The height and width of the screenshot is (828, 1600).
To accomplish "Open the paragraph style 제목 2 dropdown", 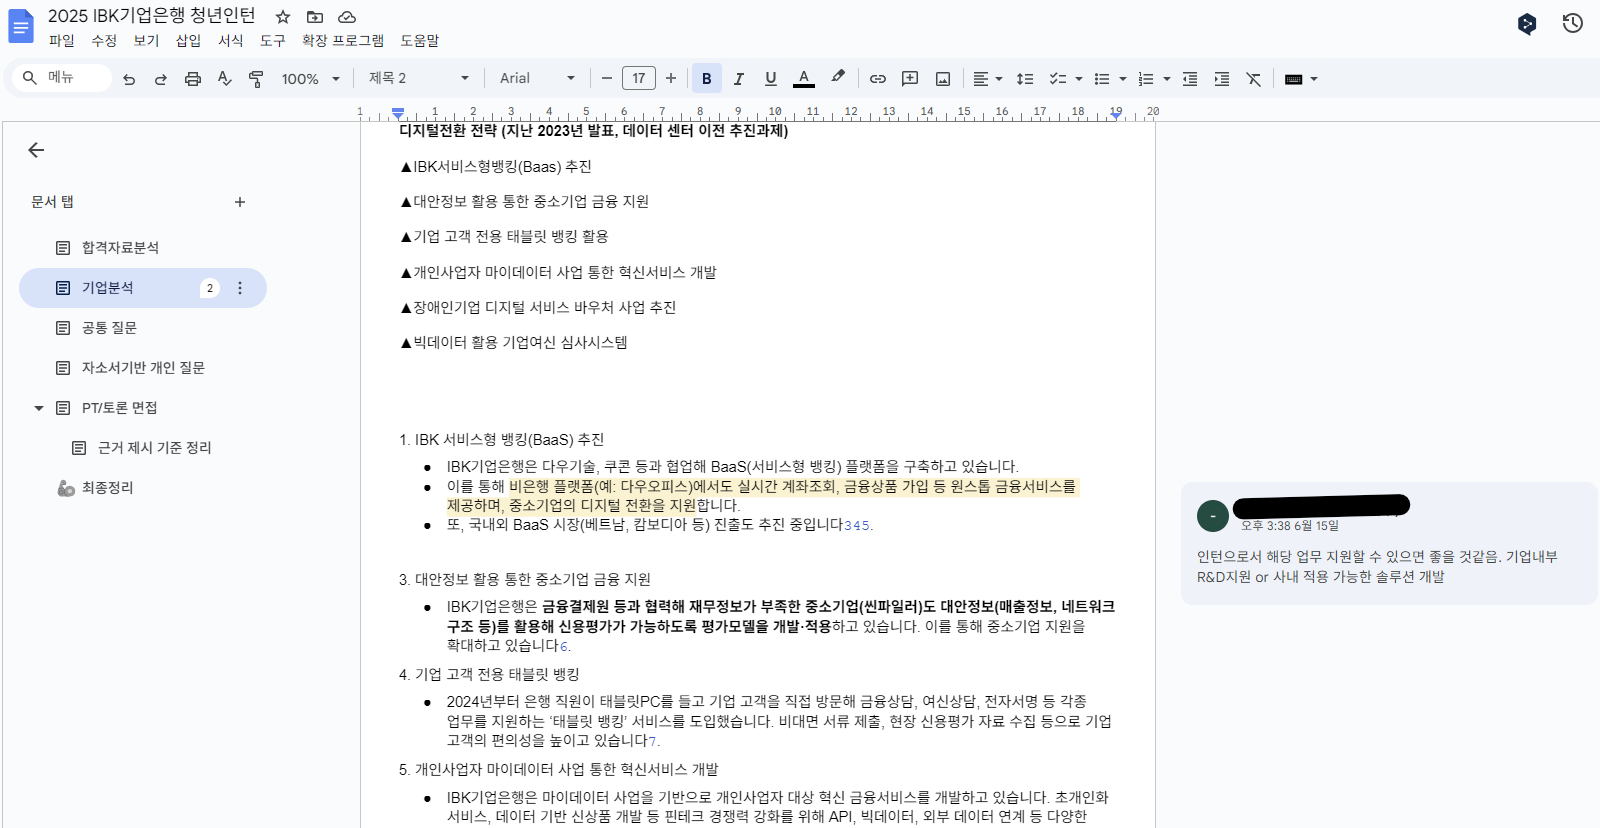I will coord(419,78).
